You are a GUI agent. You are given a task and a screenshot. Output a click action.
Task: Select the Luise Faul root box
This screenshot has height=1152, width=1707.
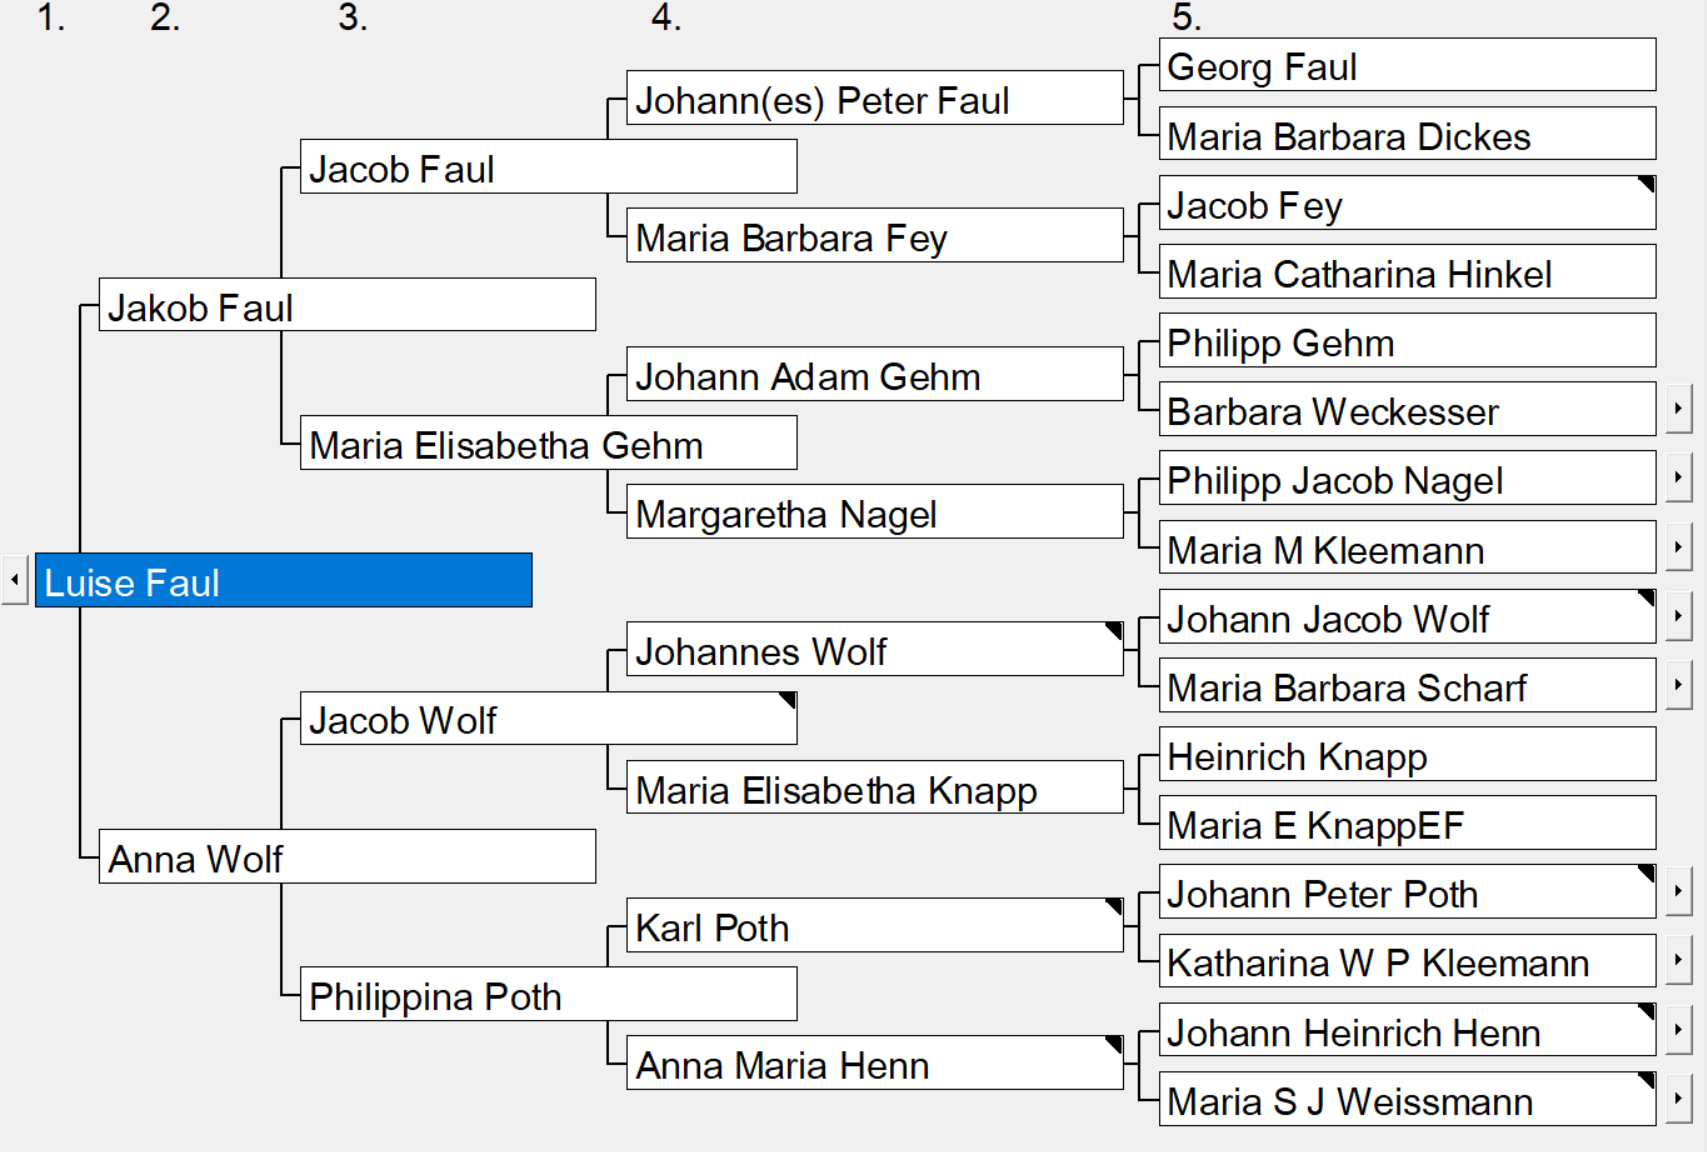pos(284,580)
